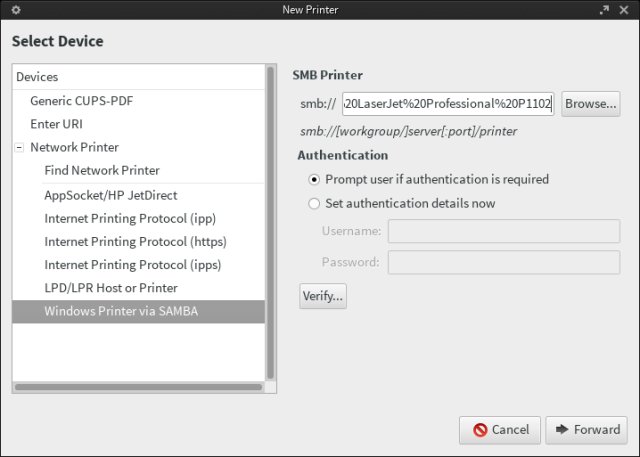Pick AppSocket/HP JetDirect from the list
The width and height of the screenshot is (640, 457).
coord(111,195)
